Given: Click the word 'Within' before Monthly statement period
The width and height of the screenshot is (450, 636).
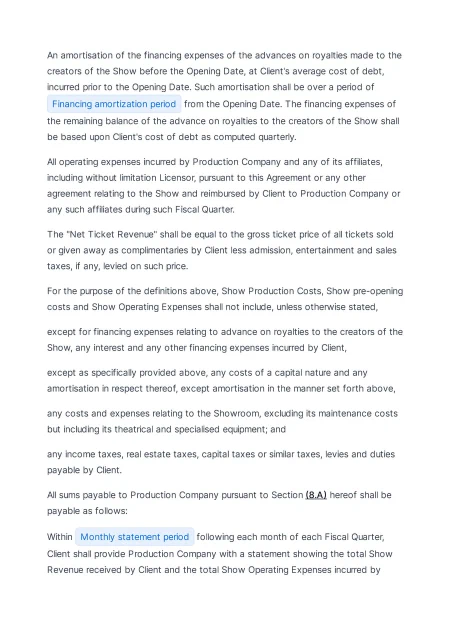Looking at the screenshot, I should [x=60, y=537].
